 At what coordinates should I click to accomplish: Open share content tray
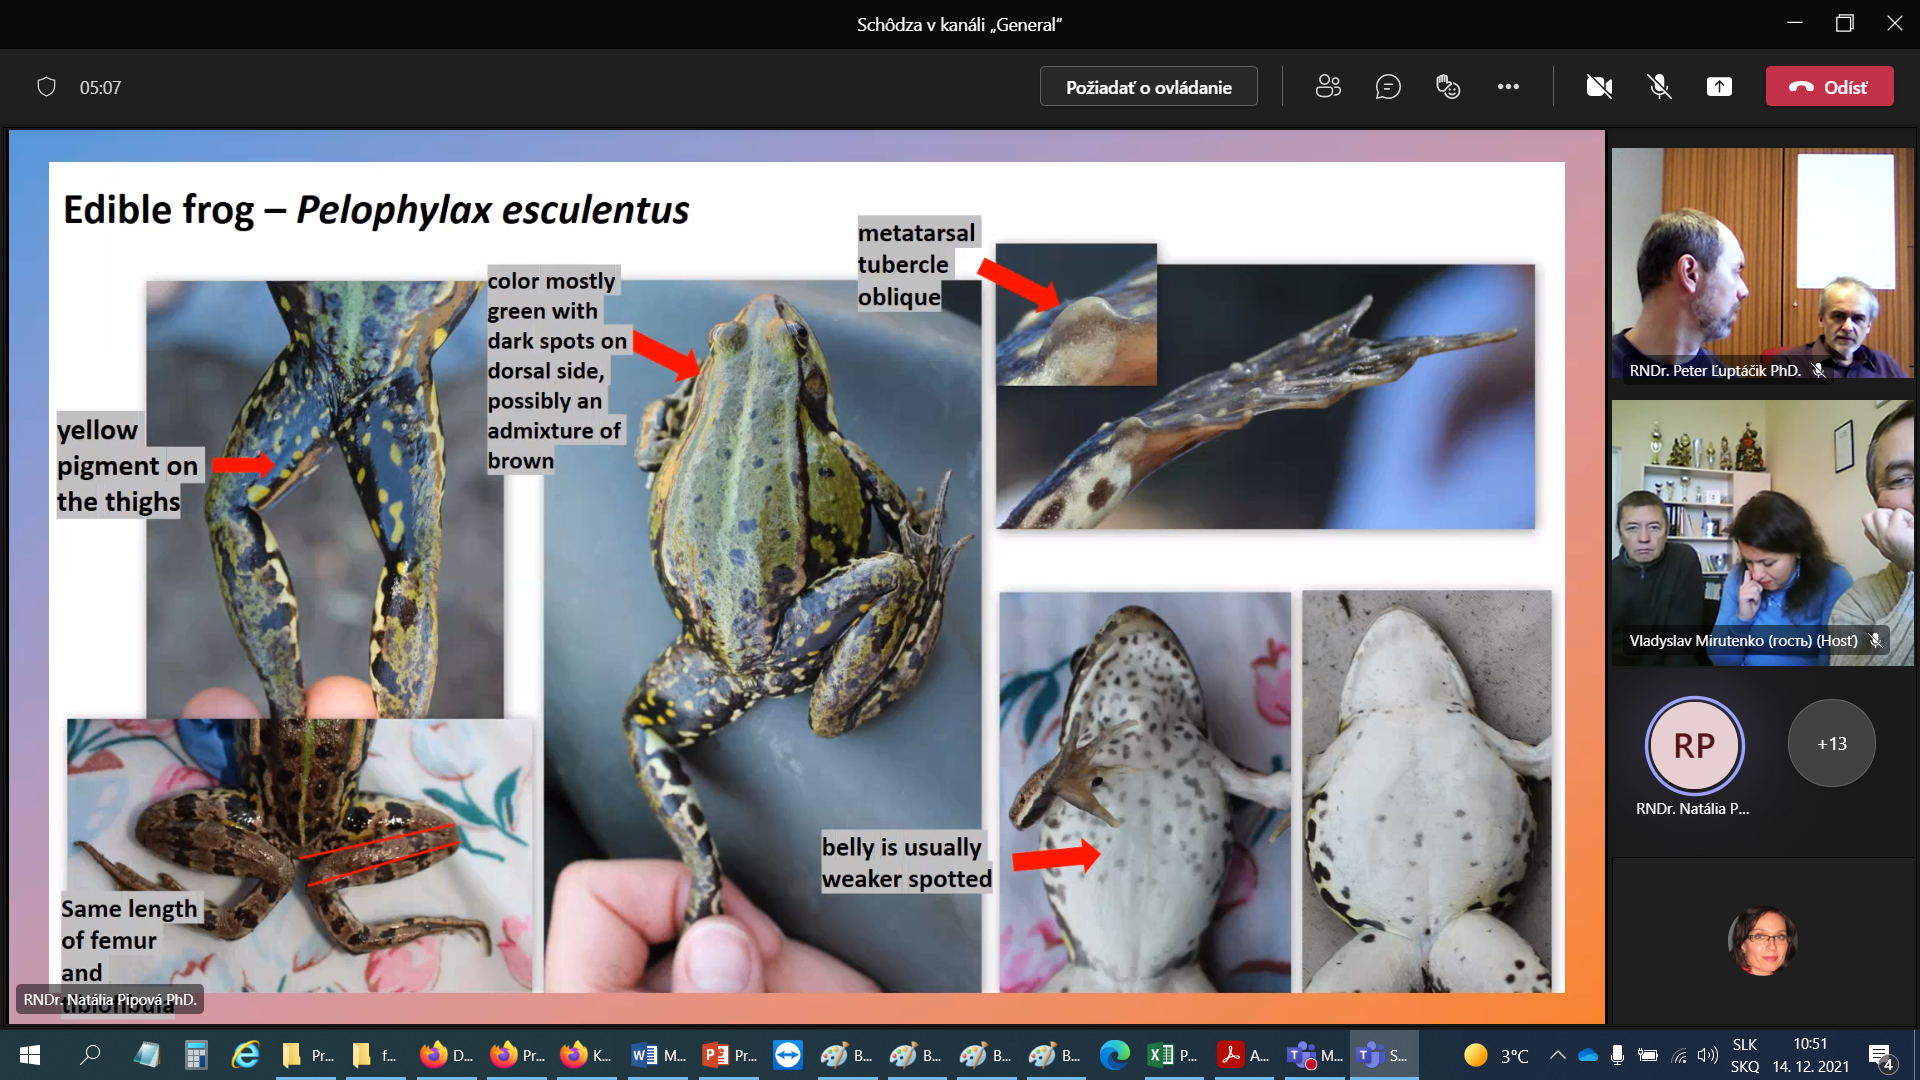1719,87
